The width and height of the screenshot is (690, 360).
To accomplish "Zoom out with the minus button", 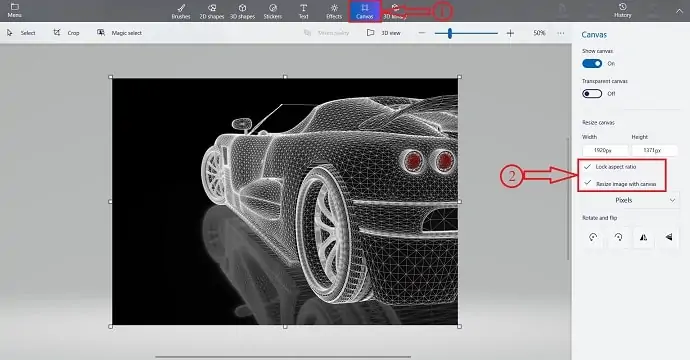I will pyautogui.click(x=422, y=33).
